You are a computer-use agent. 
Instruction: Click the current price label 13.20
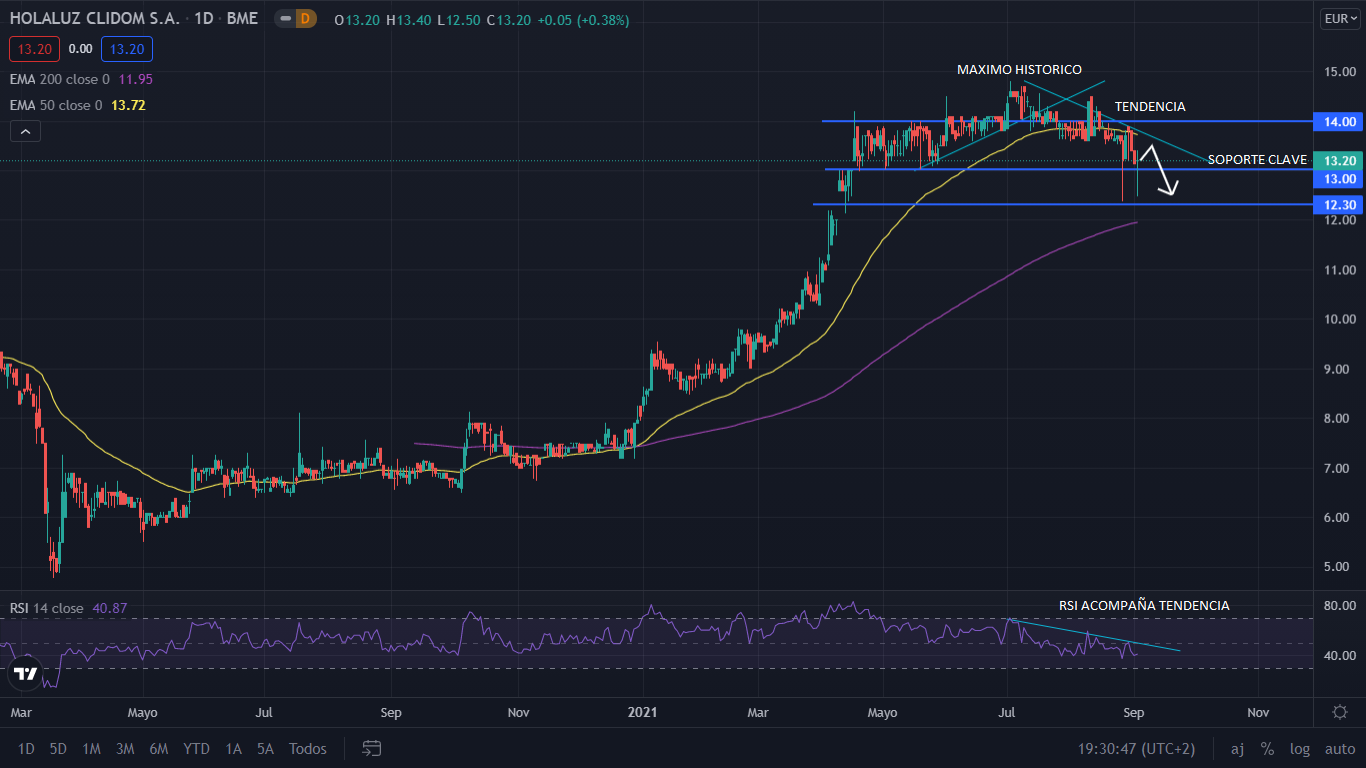1339,160
